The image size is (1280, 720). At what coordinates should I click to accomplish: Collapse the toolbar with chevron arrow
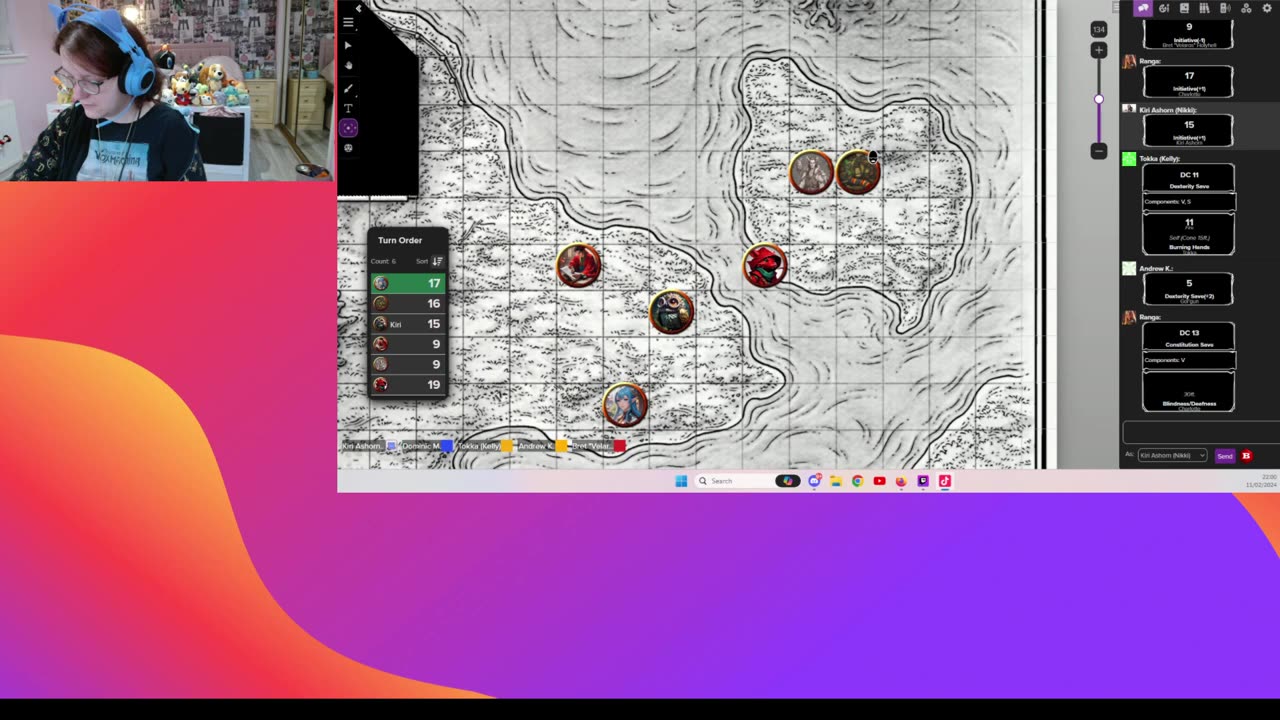358,8
